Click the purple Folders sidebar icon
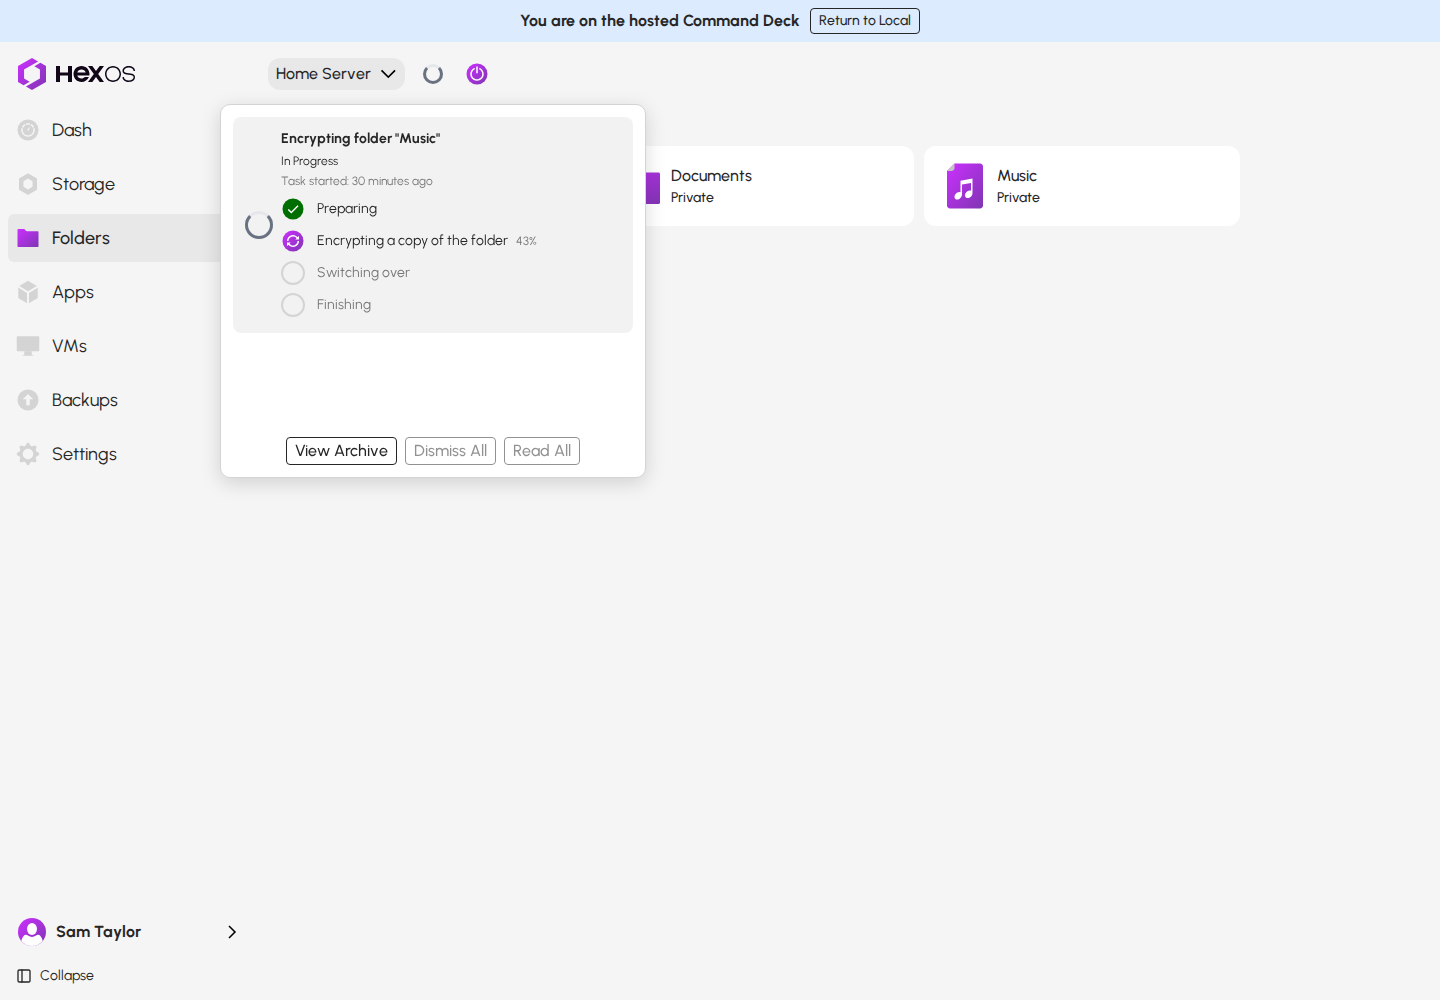 tap(28, 238)
